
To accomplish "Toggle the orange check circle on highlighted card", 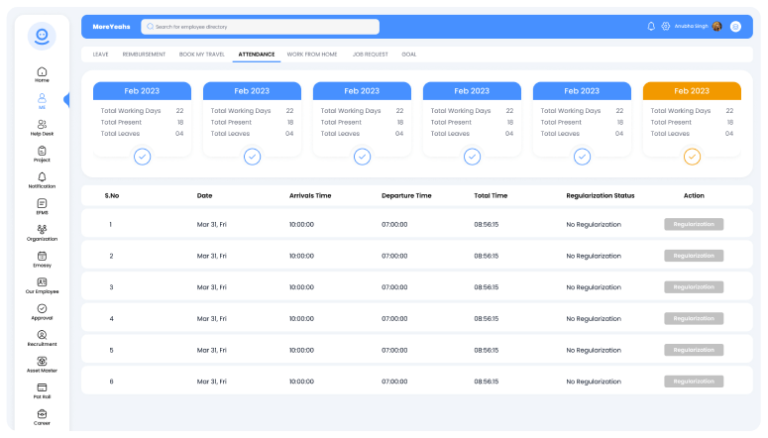I will [x=692, y=156].
